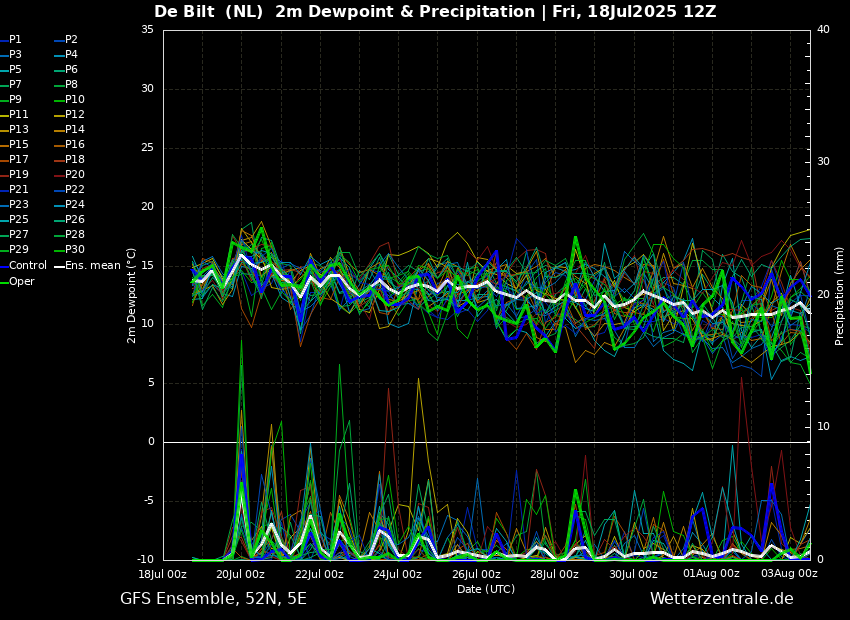Viewport: 850px width, 620px height.
Task: Select the P17 legend entry
Action: click(15, 159)
